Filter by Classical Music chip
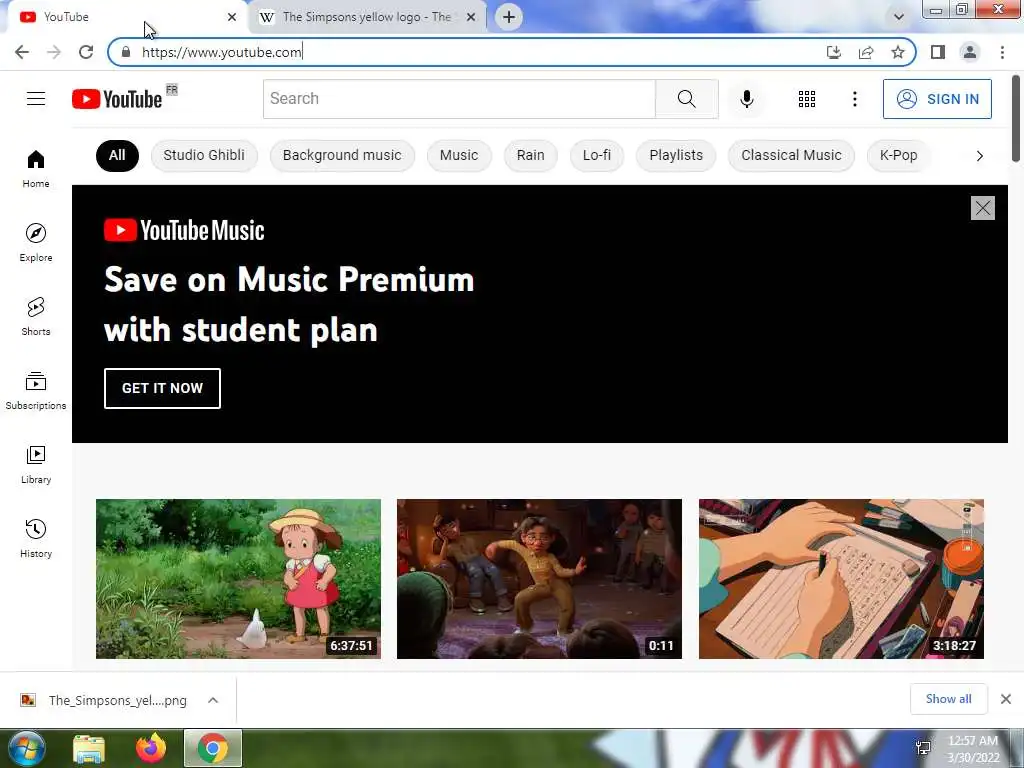This screenshot has width=1024, height=768. [791, 155]
